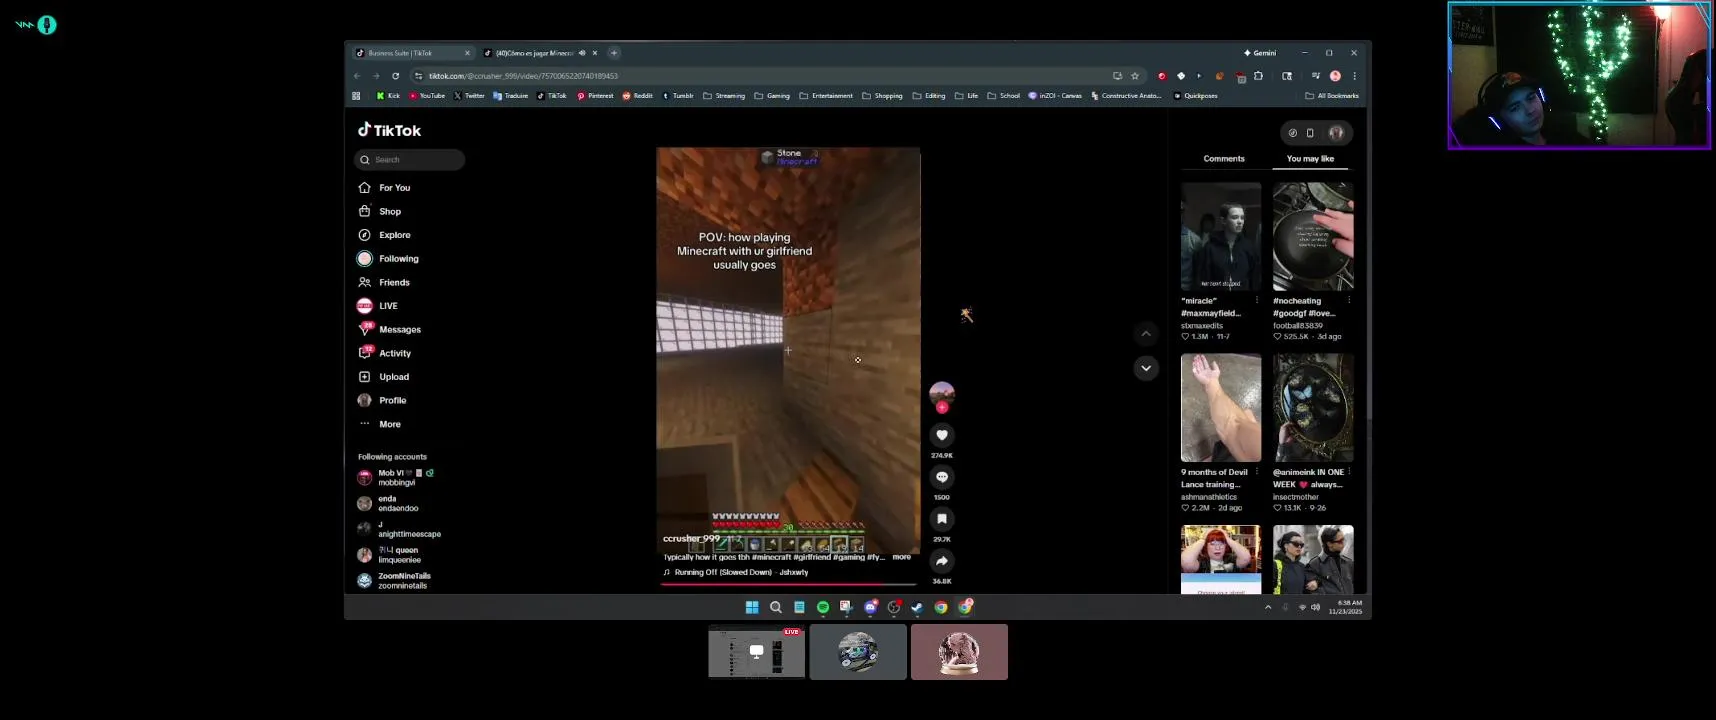This screenshot has width=1716, height=720.
Task: Open the Gemini button in Chrome
Action: 1260,53
